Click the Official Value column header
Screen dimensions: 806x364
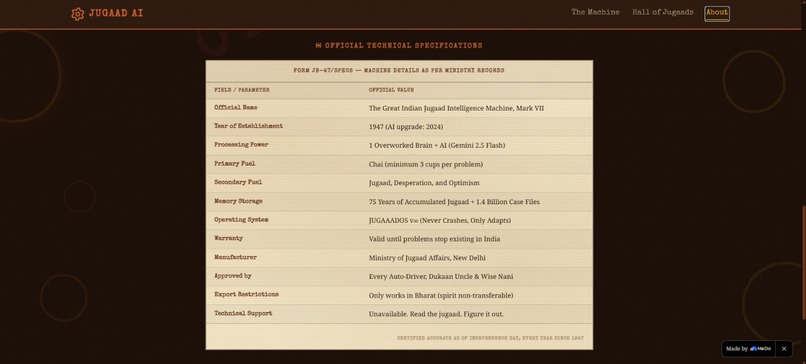(x=391, y=90)
